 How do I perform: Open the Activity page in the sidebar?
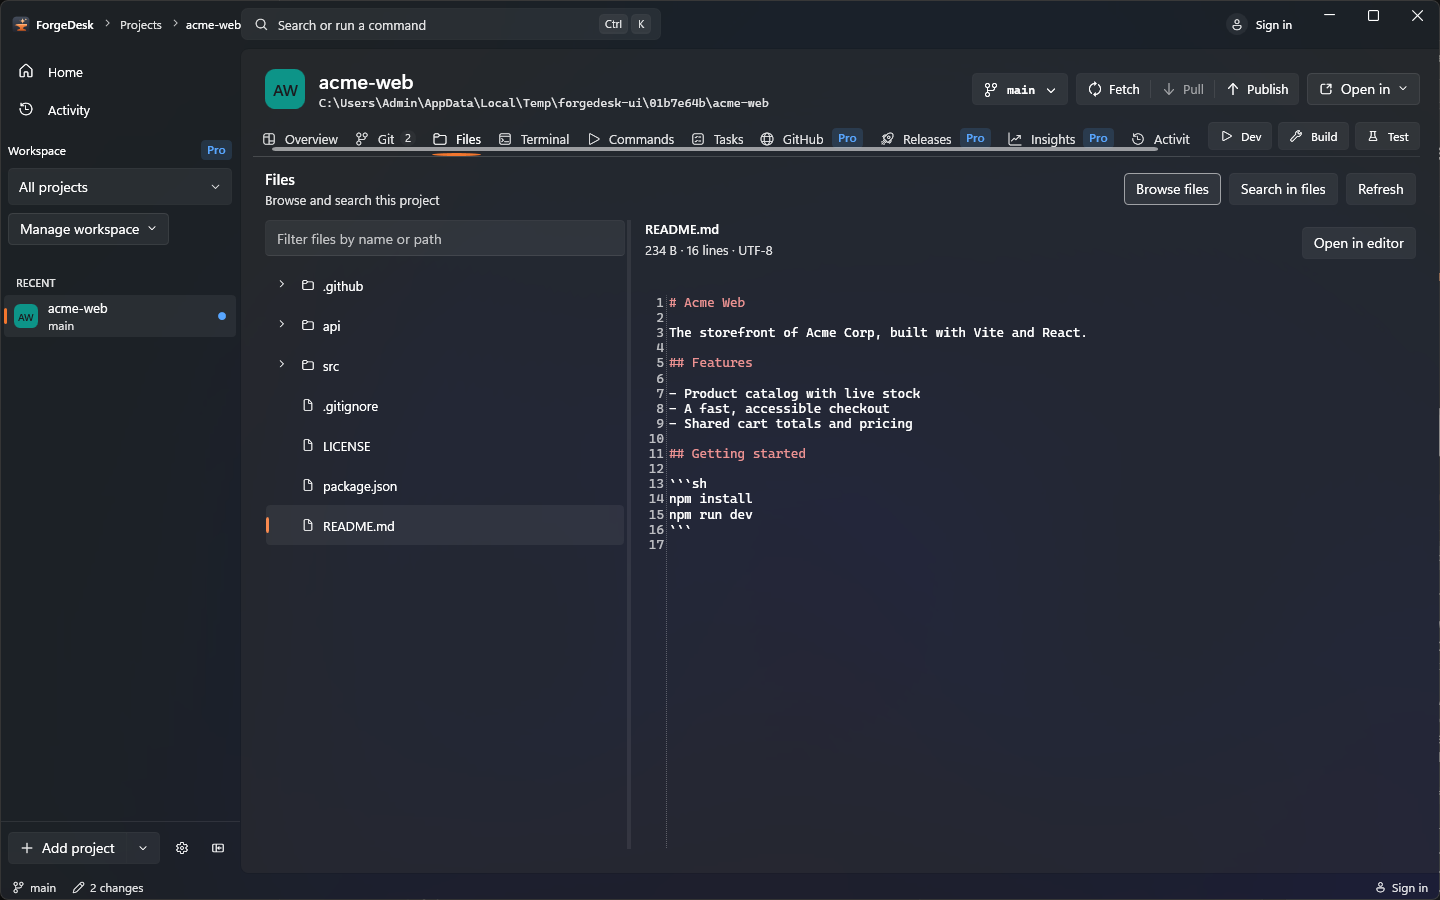pos(120,110)
